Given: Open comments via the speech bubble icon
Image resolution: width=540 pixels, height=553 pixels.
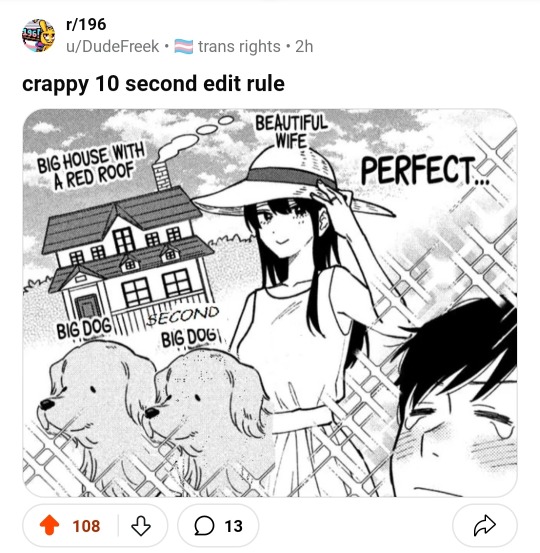Looking at the screenshot, I should tap(204, 526).
